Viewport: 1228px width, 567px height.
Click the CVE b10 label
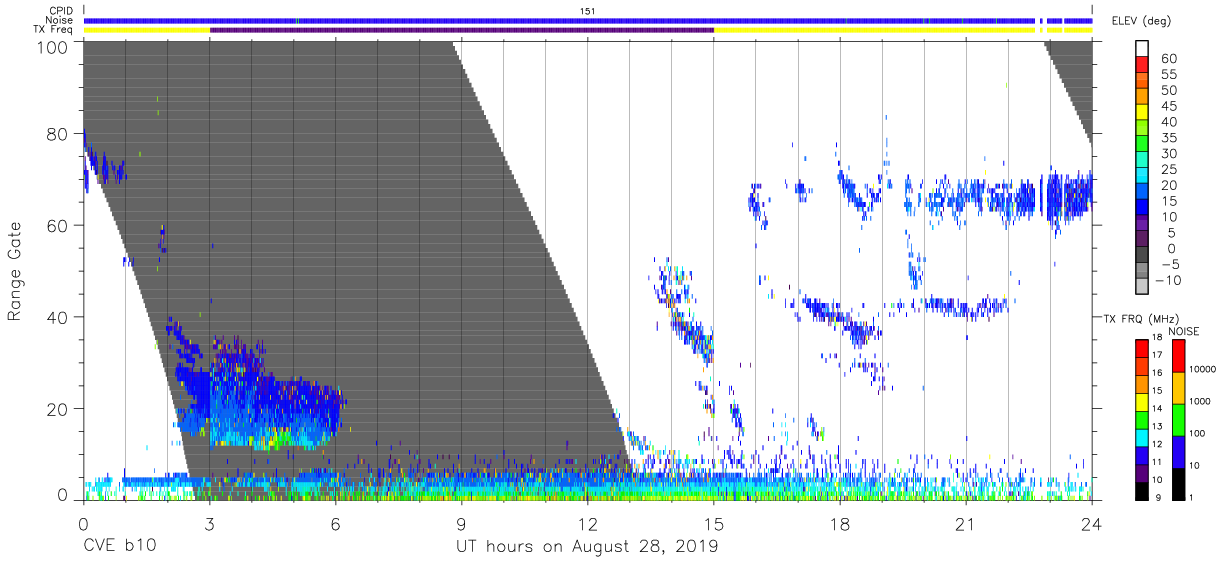[119, 547]
